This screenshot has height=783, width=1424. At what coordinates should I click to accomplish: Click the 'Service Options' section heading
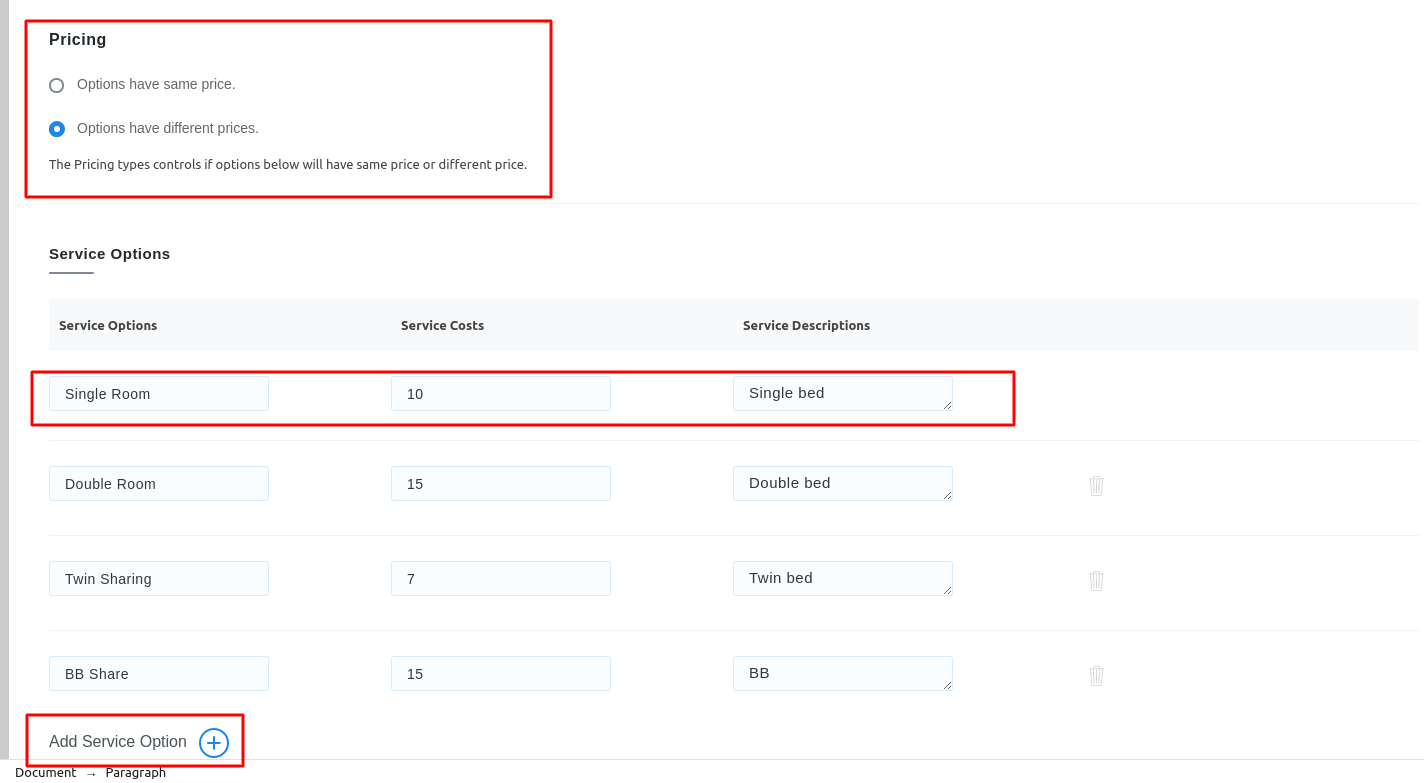pyautogui.click(x=110, y=254)
